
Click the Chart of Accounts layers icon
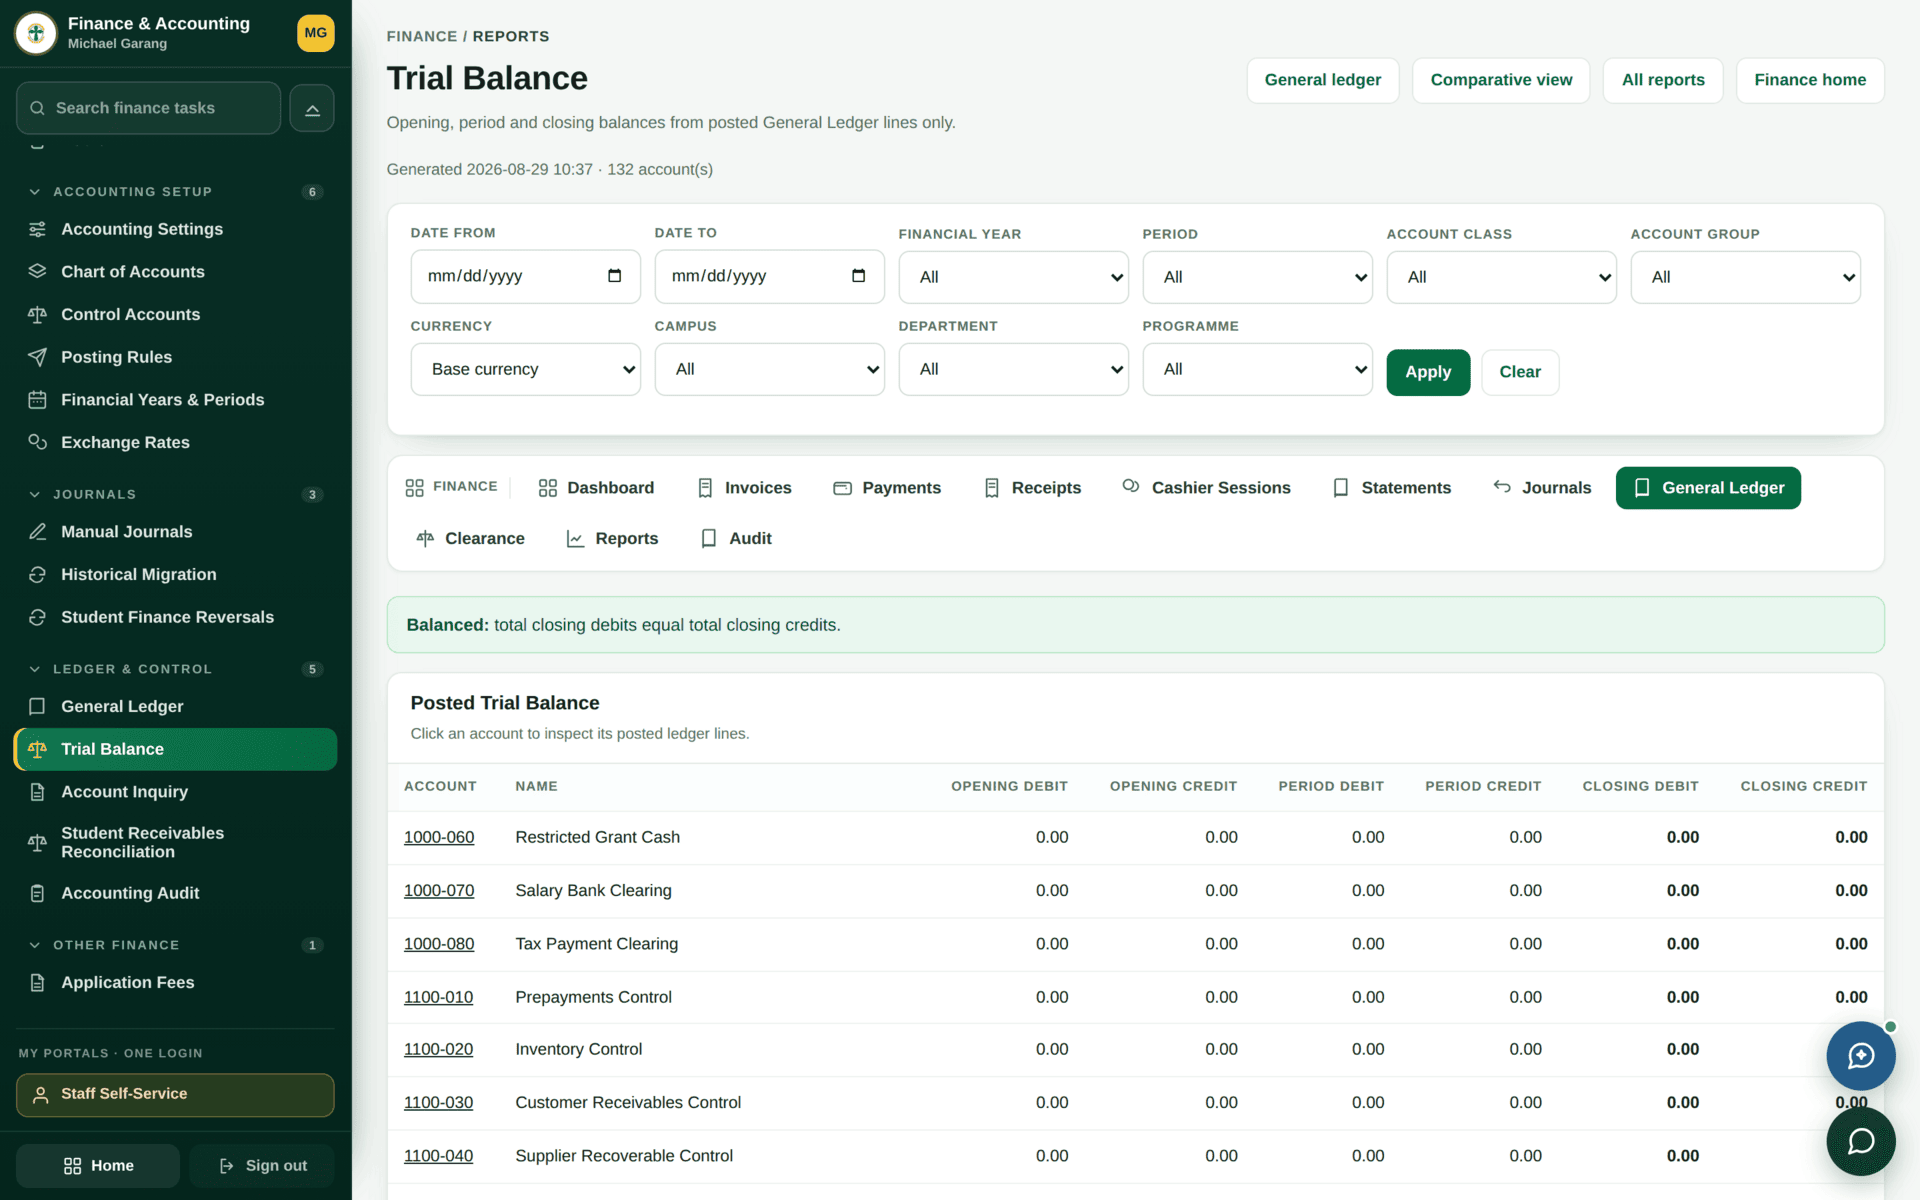pyautogui.click(x=37, y=272)
